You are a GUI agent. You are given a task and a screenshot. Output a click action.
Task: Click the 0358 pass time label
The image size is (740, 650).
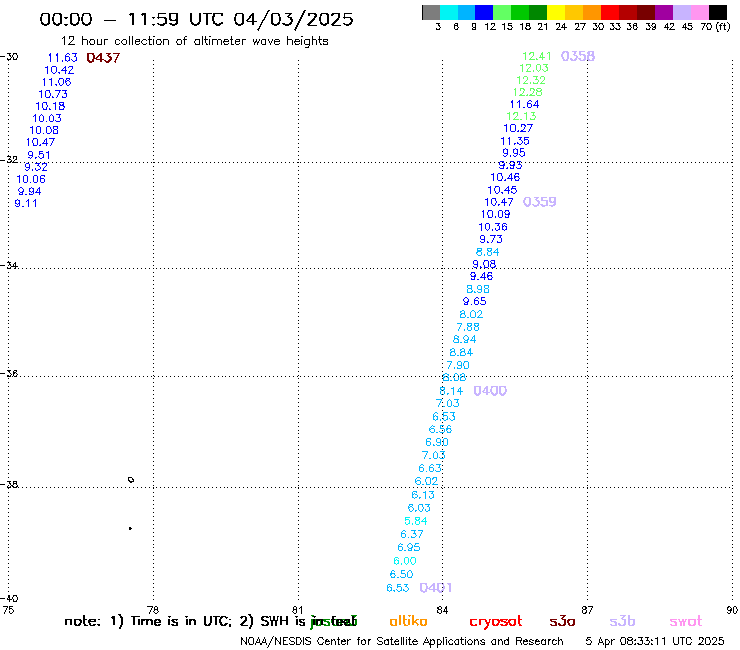(578, 56)
